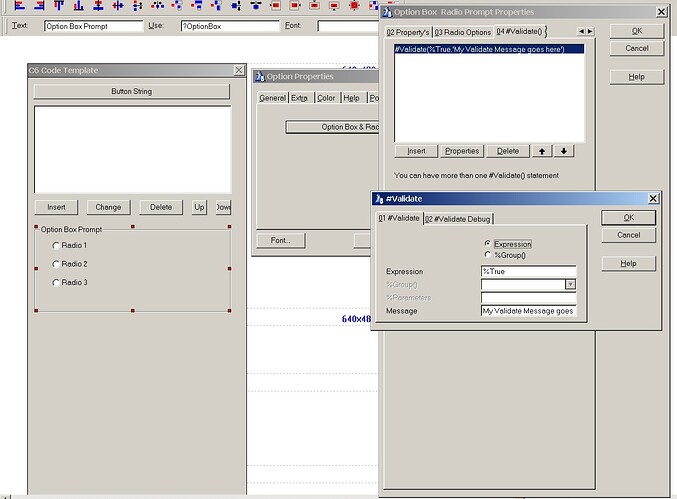The image size is (677, 499).
Task: Click the Message input field
Action: [528, 311]
